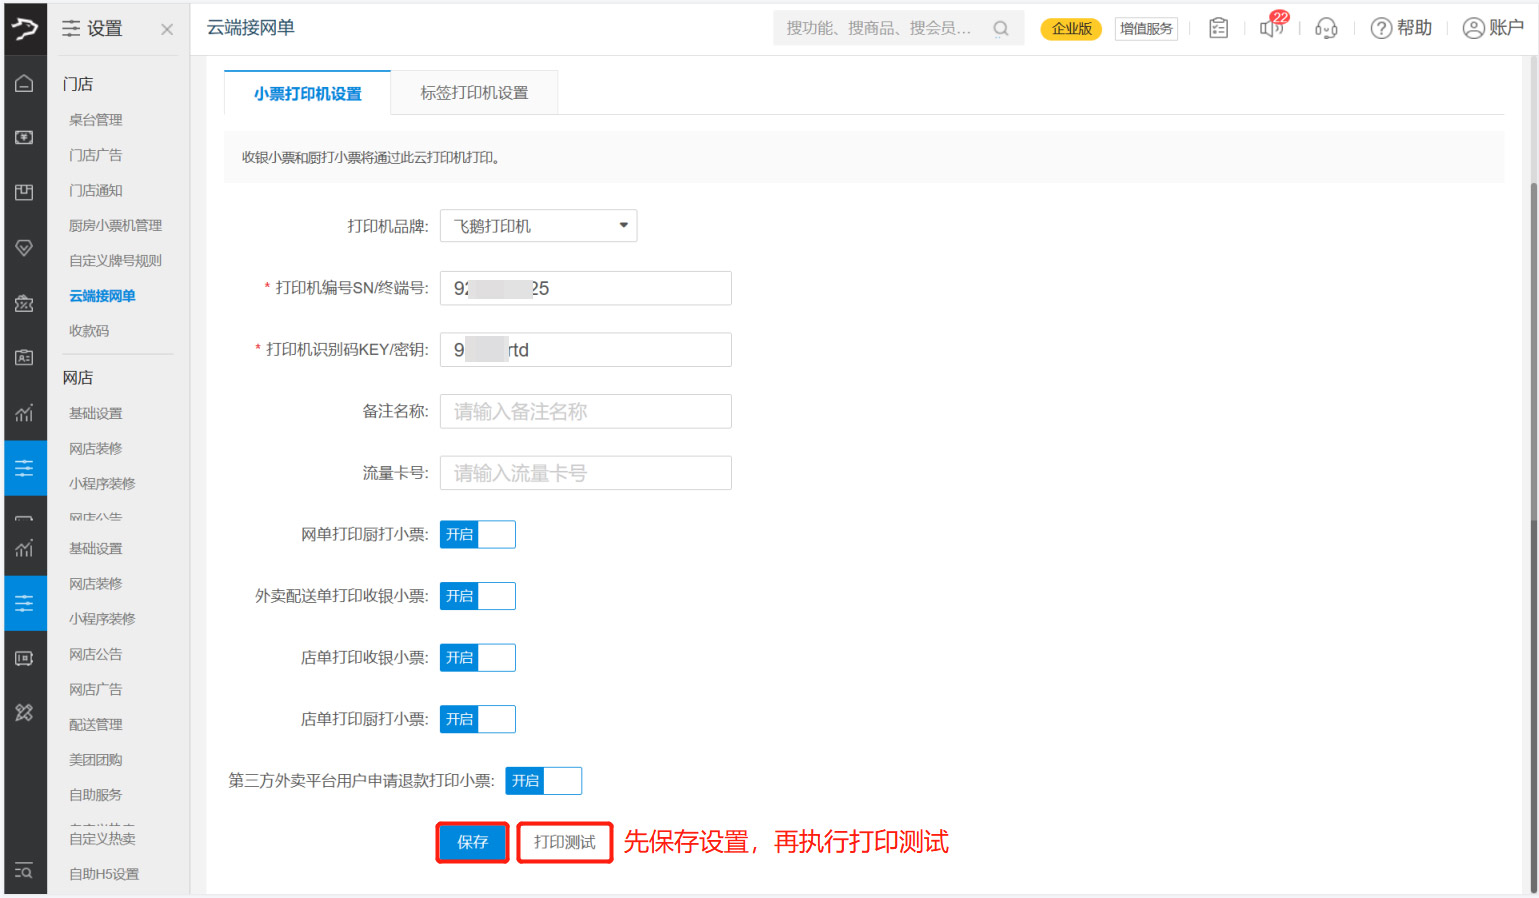
Task: Click the 备注名称 input field
Action: pos(585,411)
